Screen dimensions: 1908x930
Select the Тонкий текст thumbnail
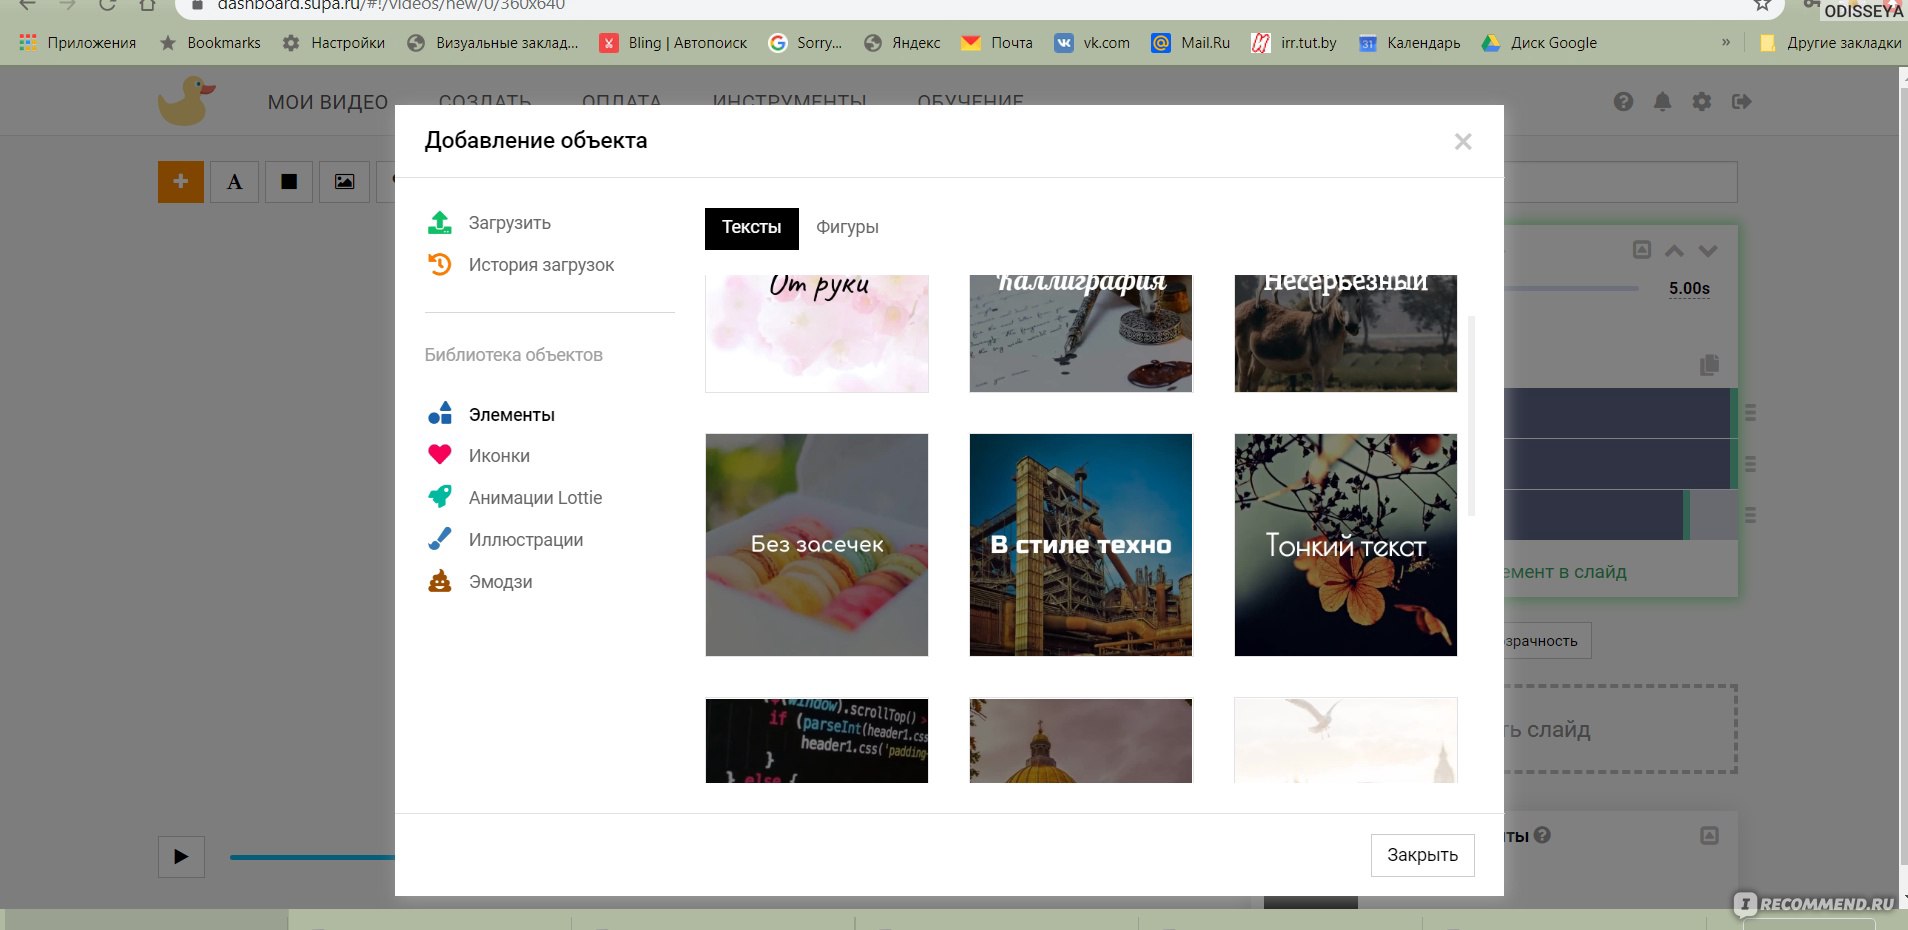tap(1346, 545)
